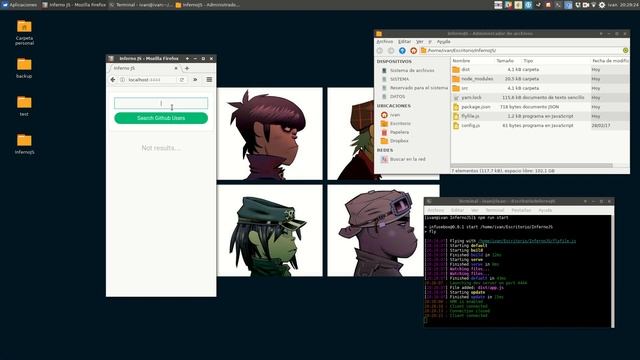
Task: Select the Inferno JS browser tab
Action: (144, 68)
